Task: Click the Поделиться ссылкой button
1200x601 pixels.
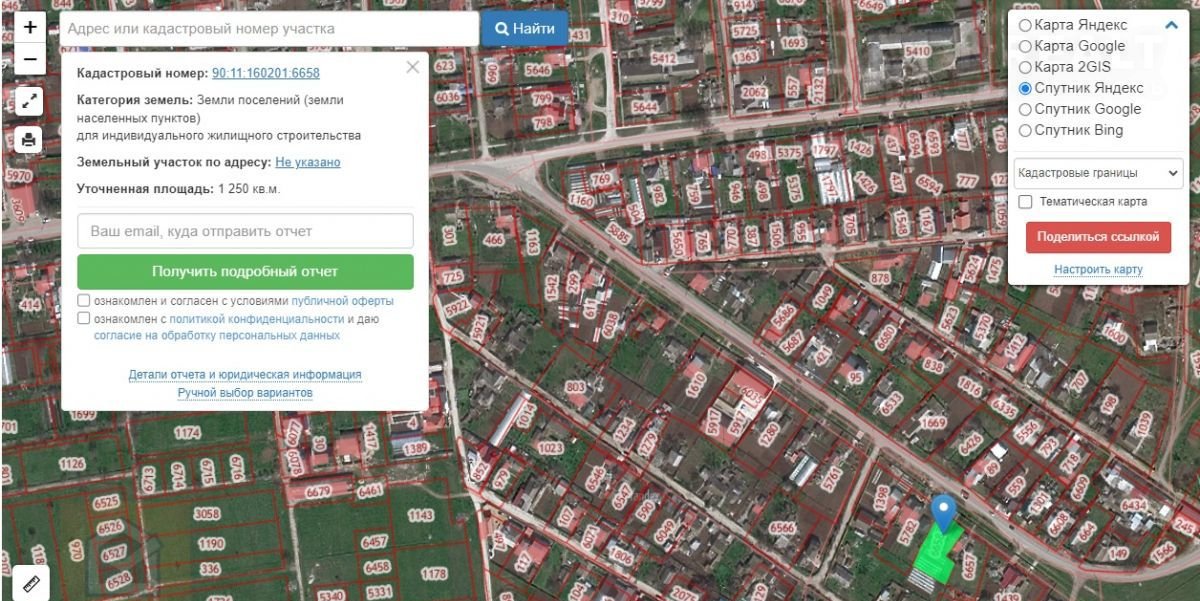Action: 1098,237
